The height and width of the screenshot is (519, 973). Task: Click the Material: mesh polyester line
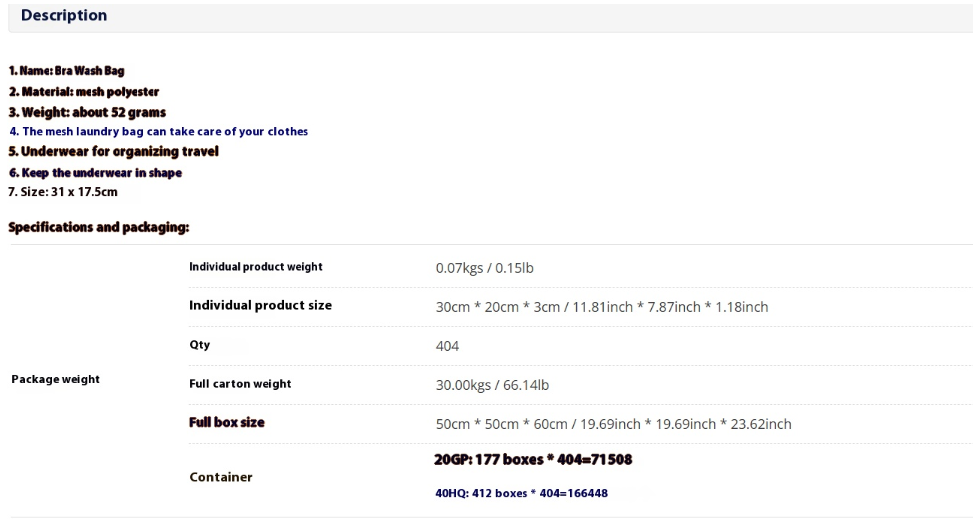84,92
